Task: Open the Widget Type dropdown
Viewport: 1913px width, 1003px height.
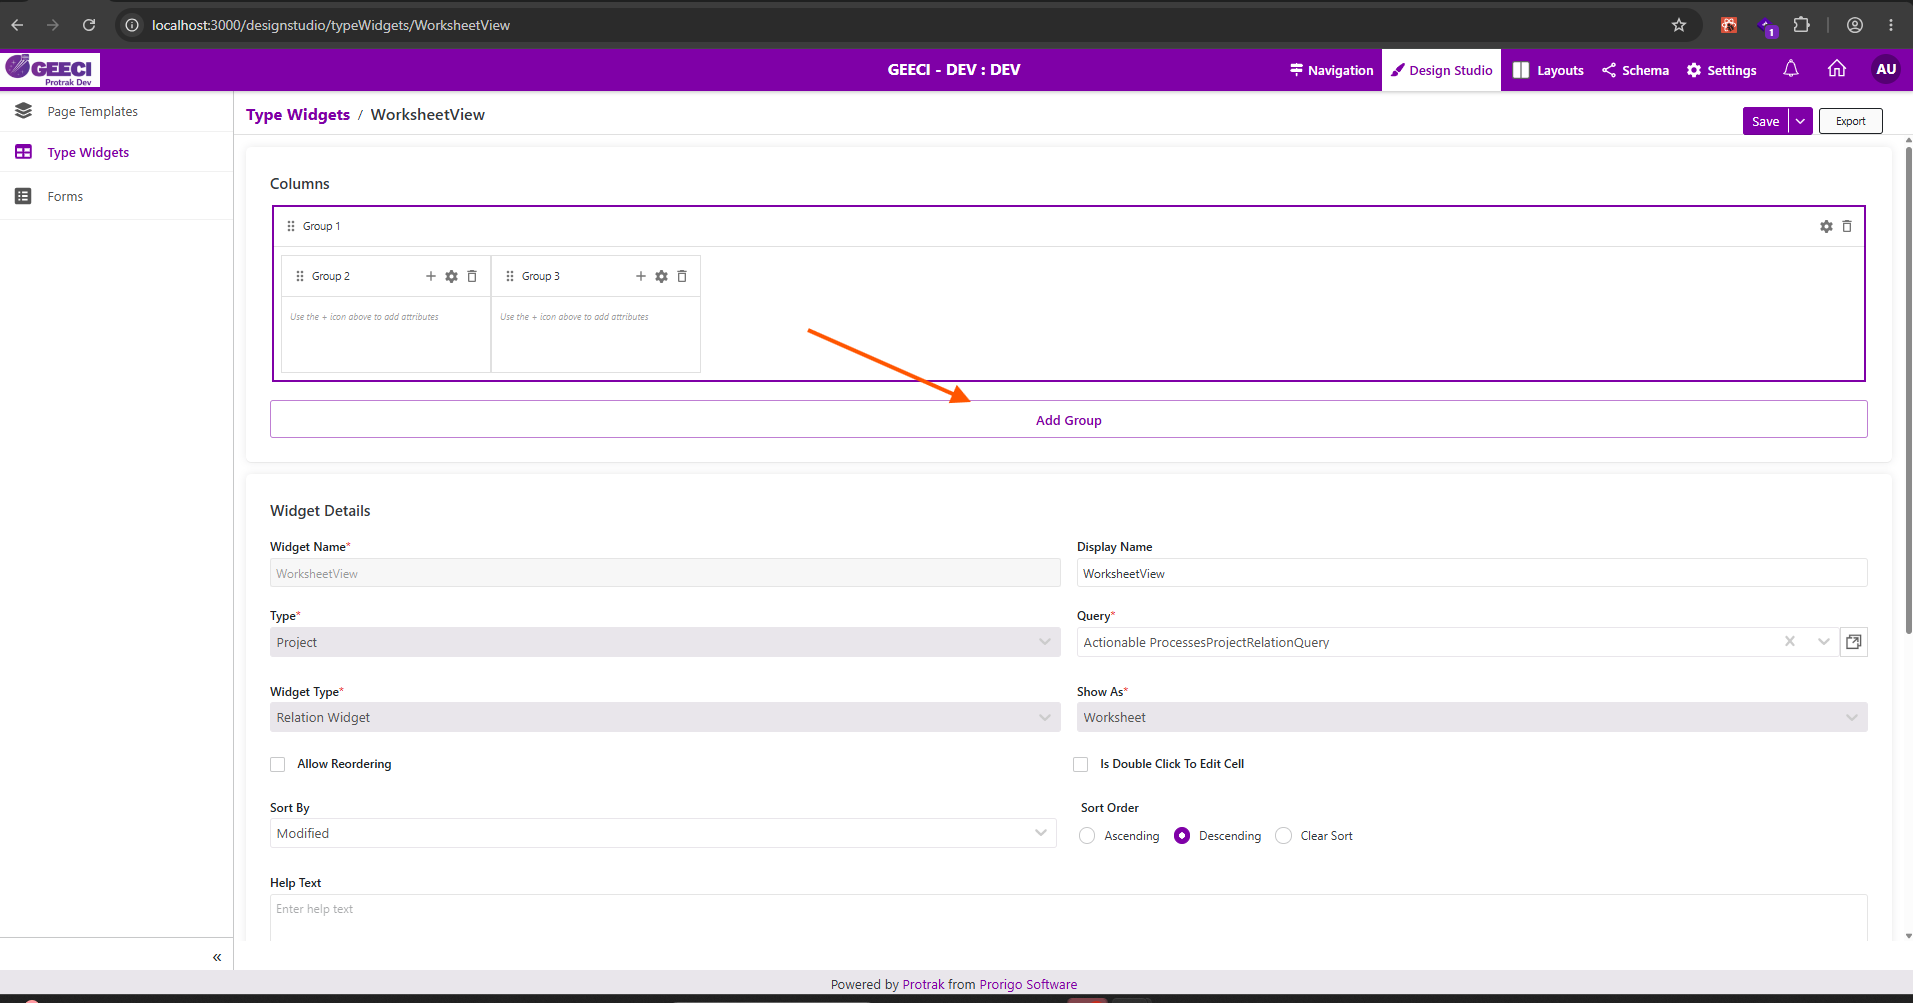Action: tap(665, 717)
